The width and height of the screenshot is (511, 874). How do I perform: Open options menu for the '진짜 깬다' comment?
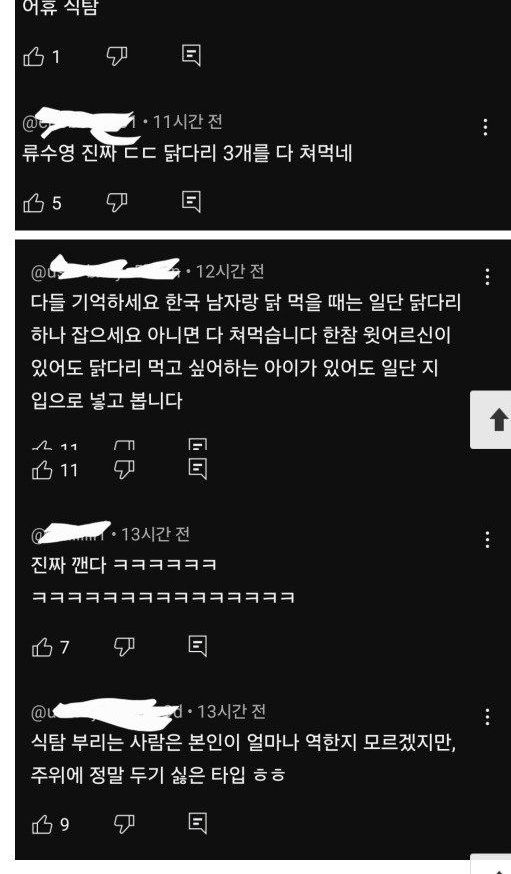pos(488,540)
